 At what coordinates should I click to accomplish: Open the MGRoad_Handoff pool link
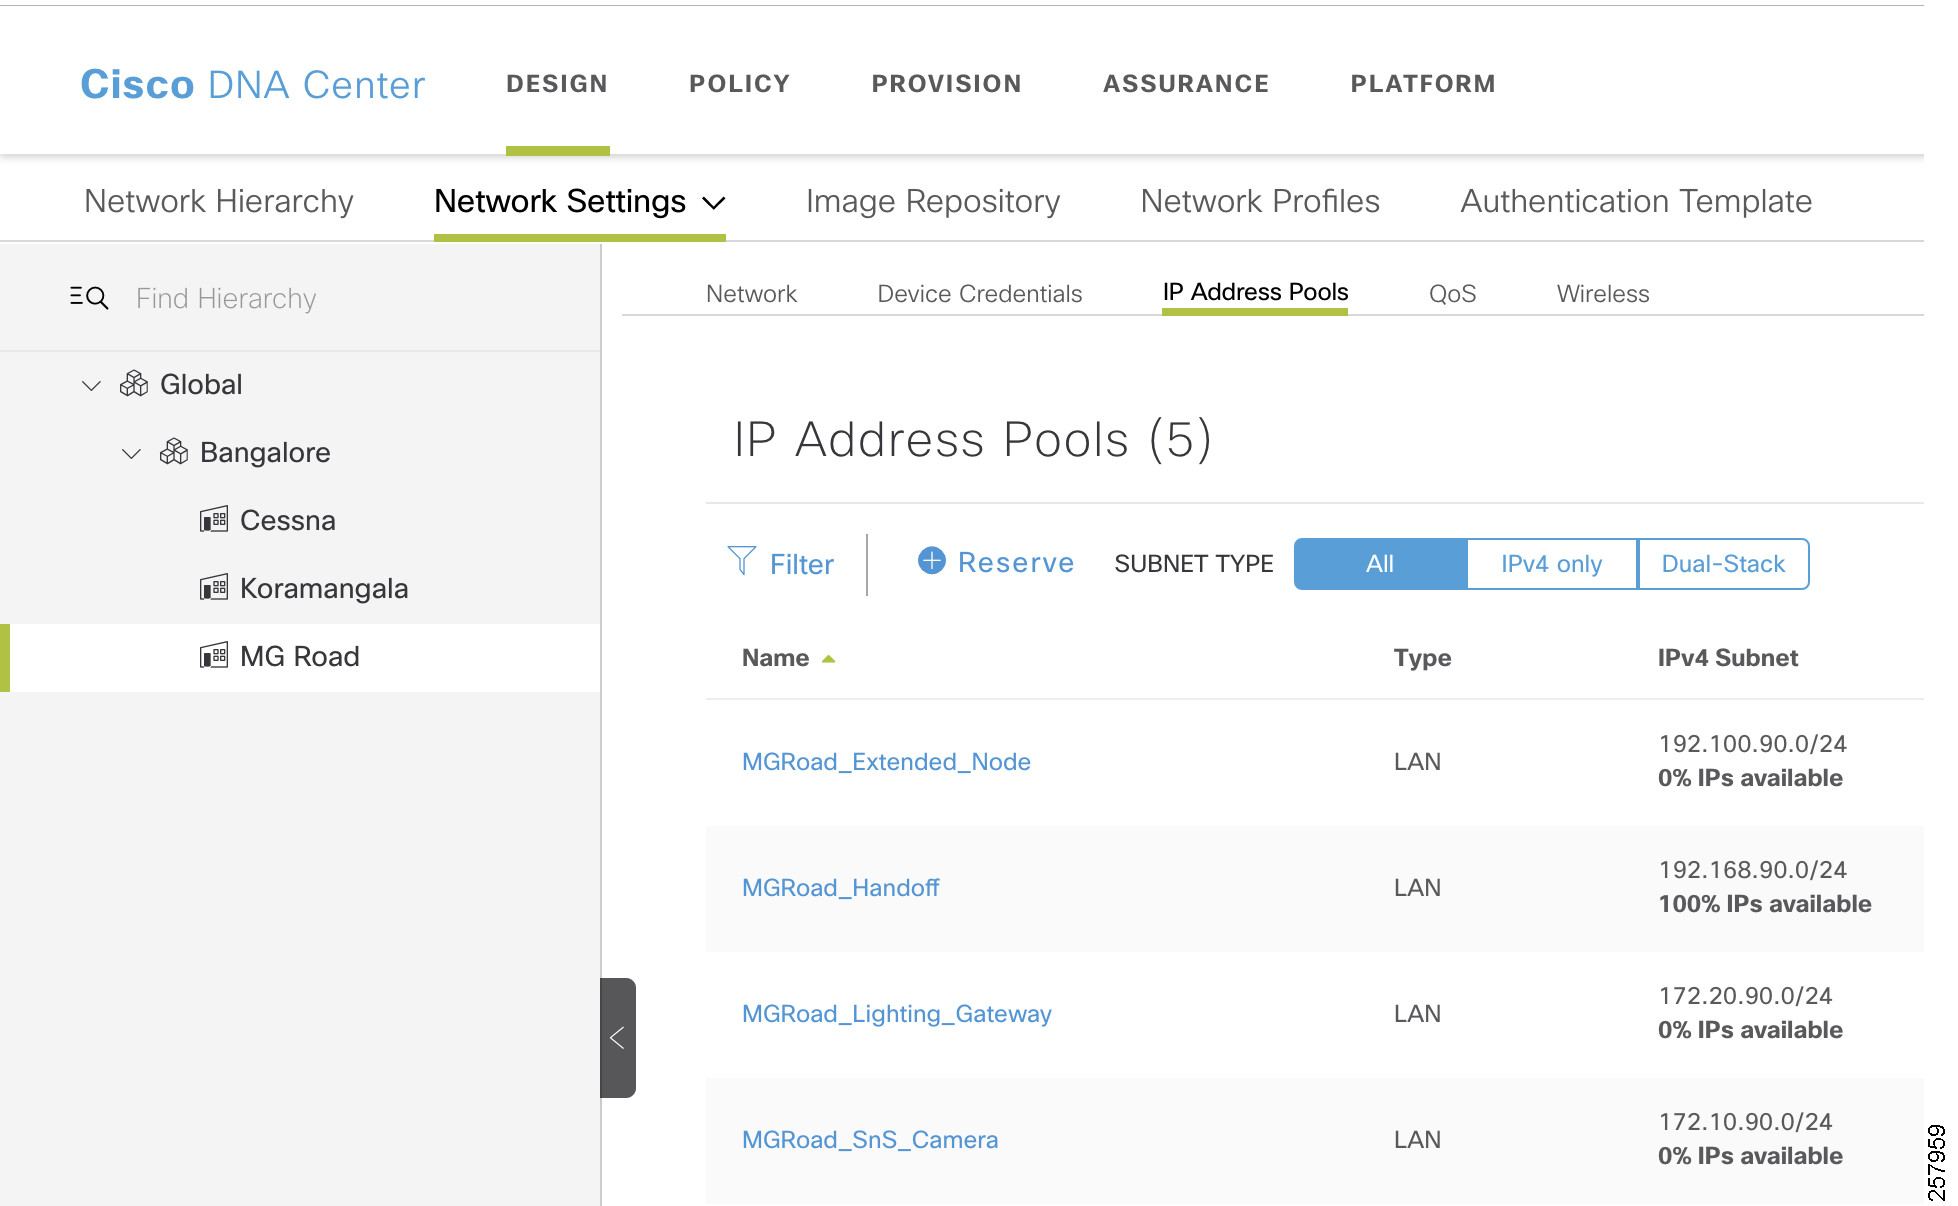(840, 888)
